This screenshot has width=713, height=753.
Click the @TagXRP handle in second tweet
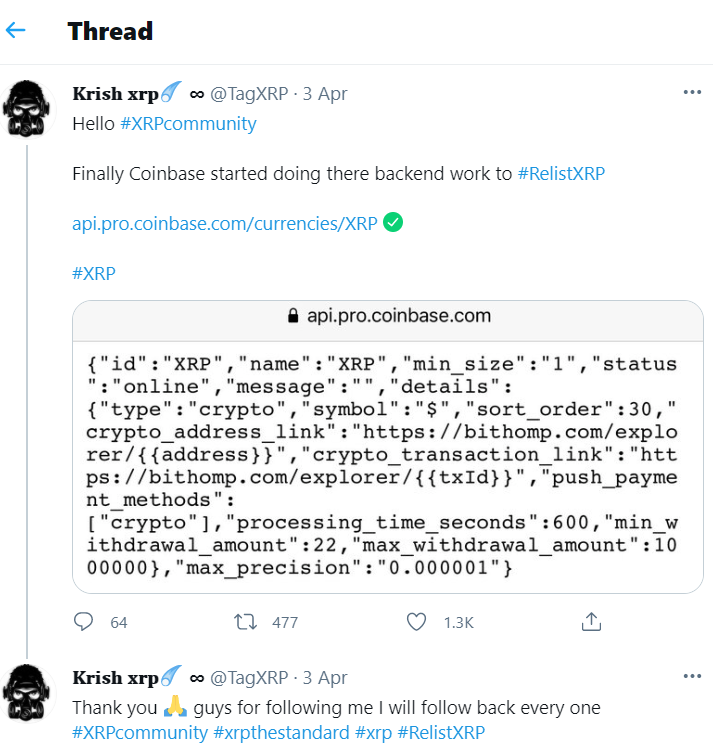tap(249, 678)
